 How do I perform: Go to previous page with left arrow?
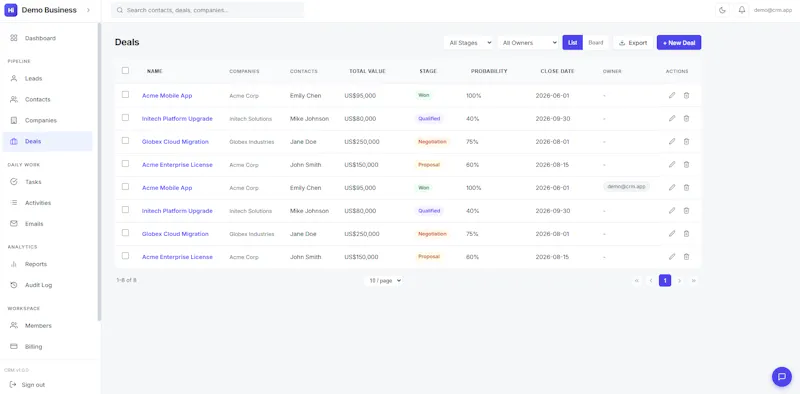pyautogui.click(x=651, y=281)
